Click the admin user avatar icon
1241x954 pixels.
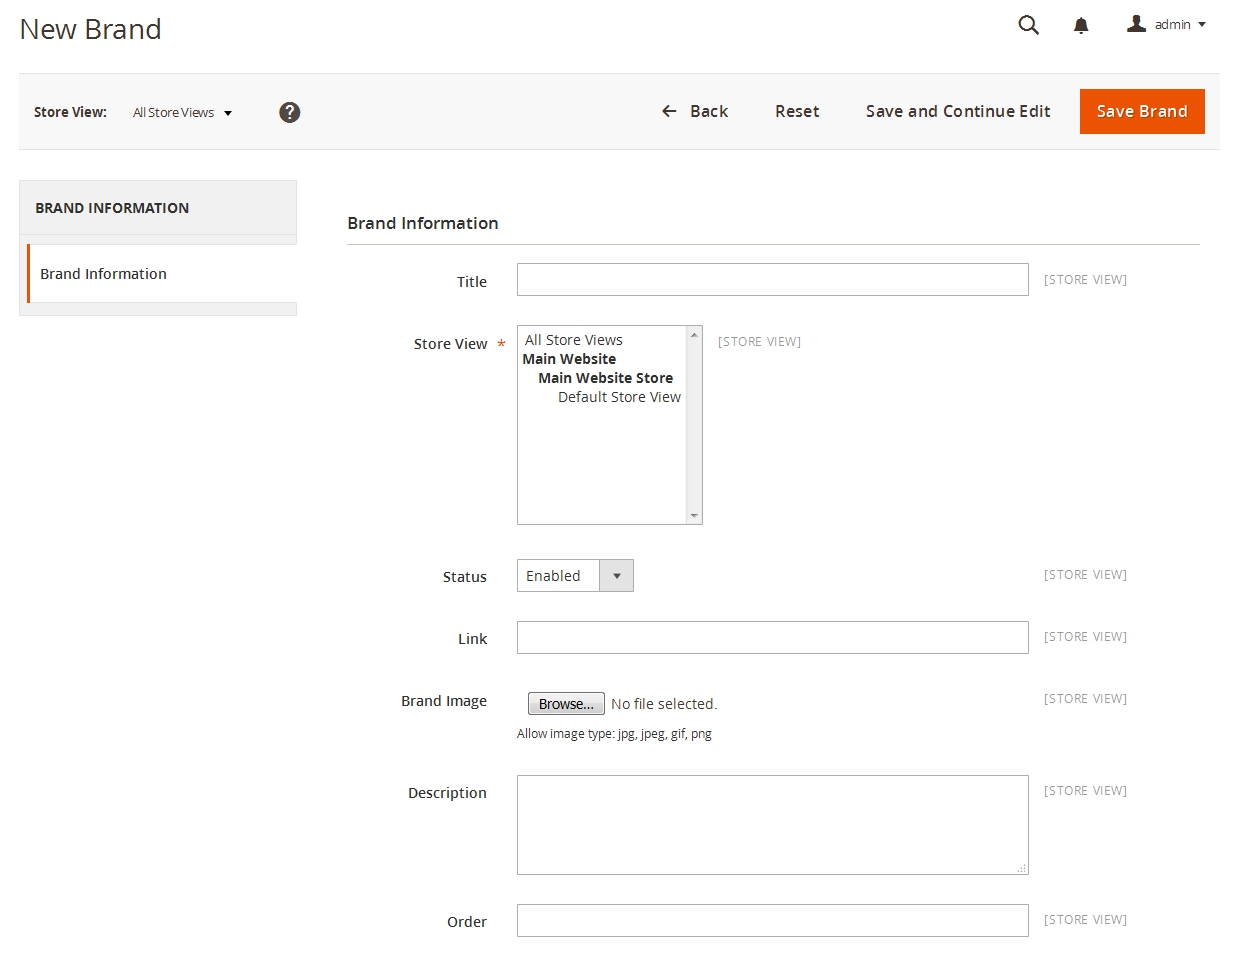1136,24
